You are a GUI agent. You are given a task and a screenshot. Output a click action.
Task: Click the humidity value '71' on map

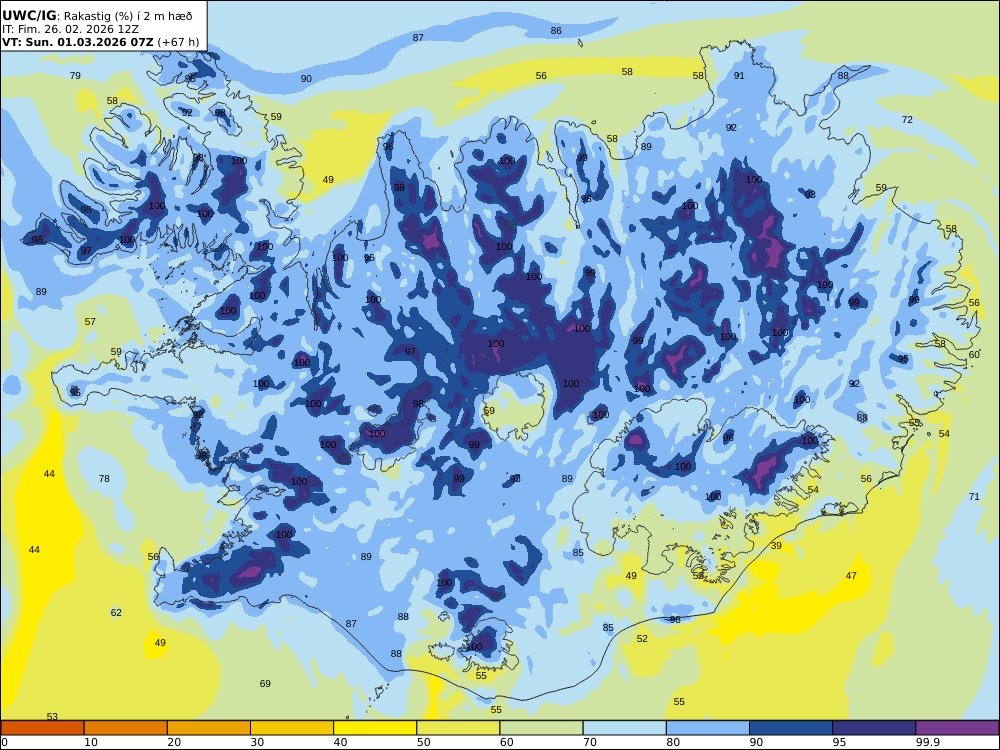coord(974,496)
